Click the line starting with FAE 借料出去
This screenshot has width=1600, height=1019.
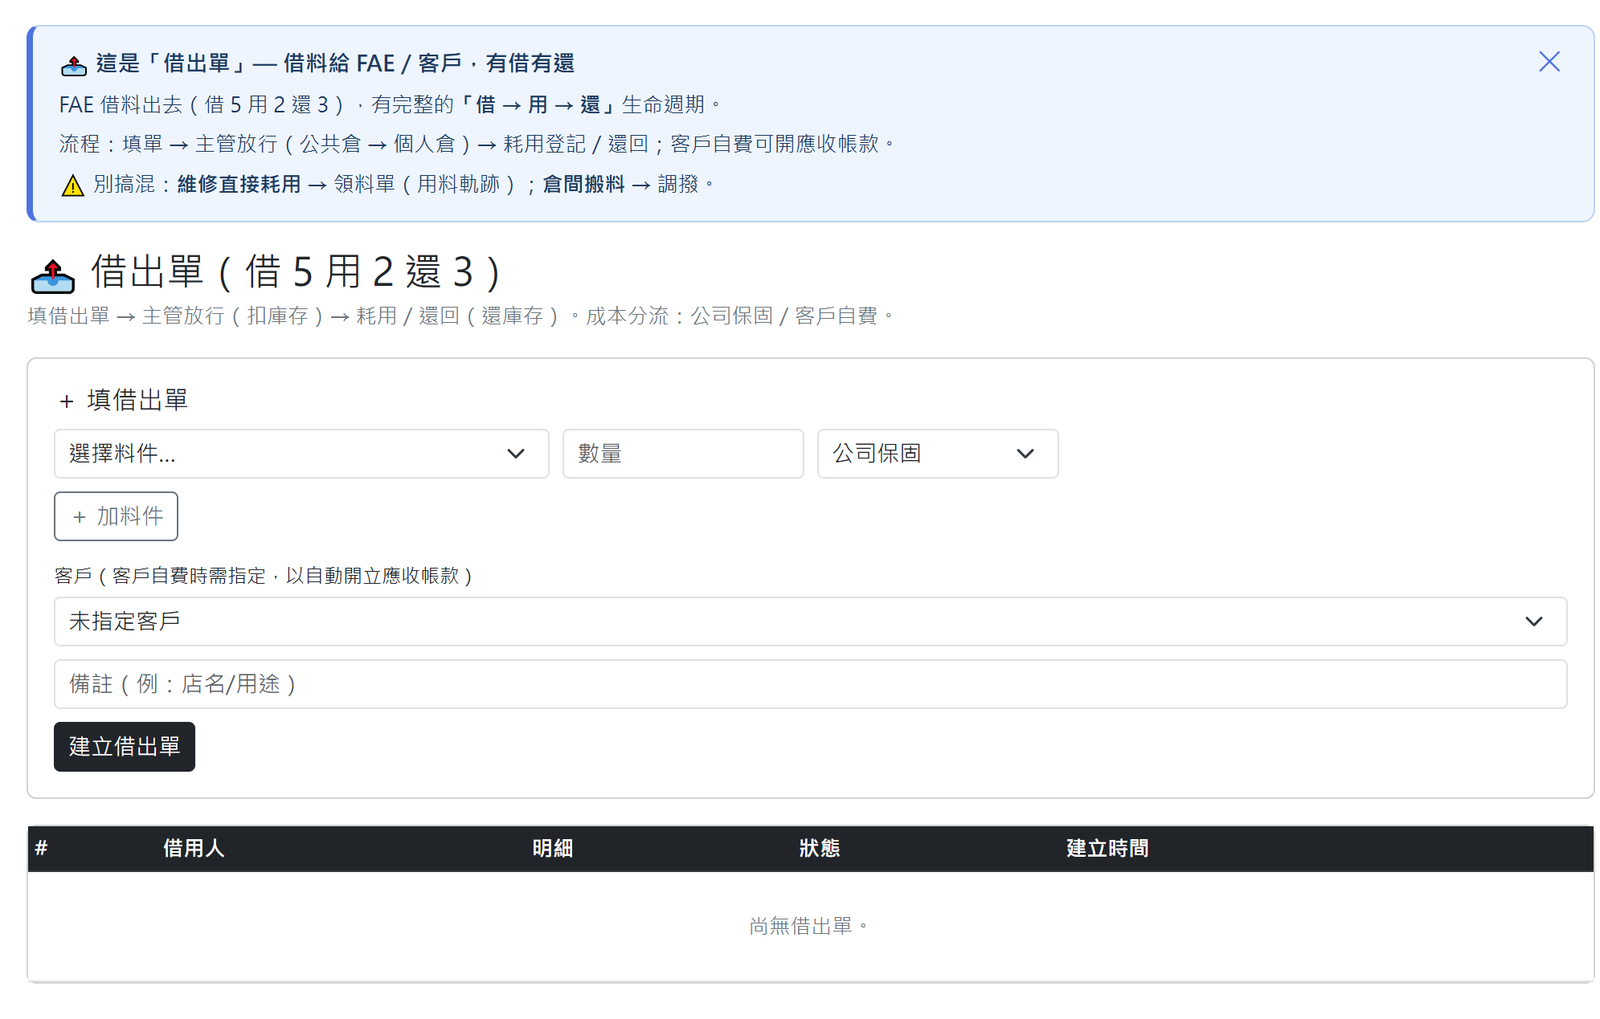click(390, 105)
